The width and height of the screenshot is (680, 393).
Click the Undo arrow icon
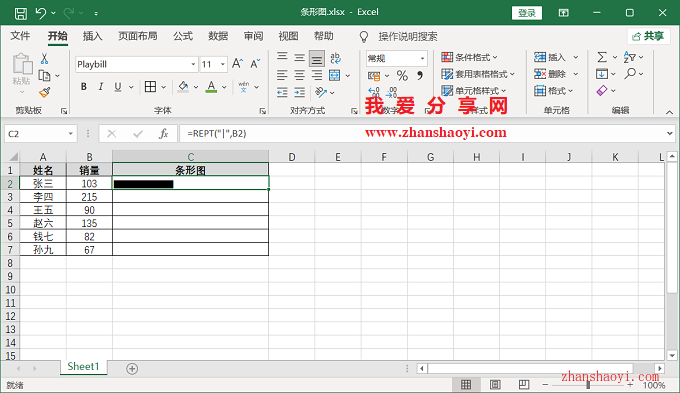pos(41,13)
